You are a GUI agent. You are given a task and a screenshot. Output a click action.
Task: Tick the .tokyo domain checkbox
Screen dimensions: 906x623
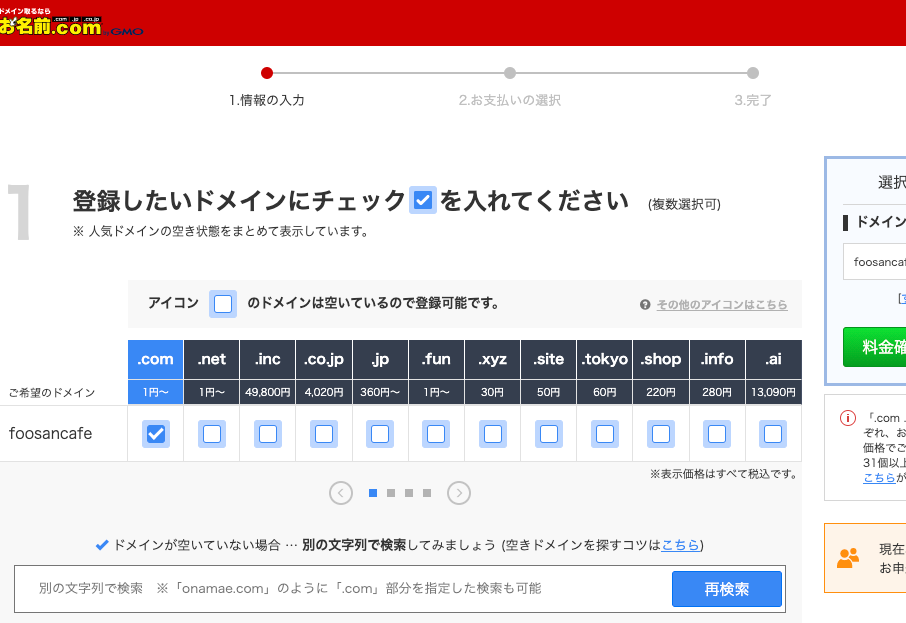point(604,434)
